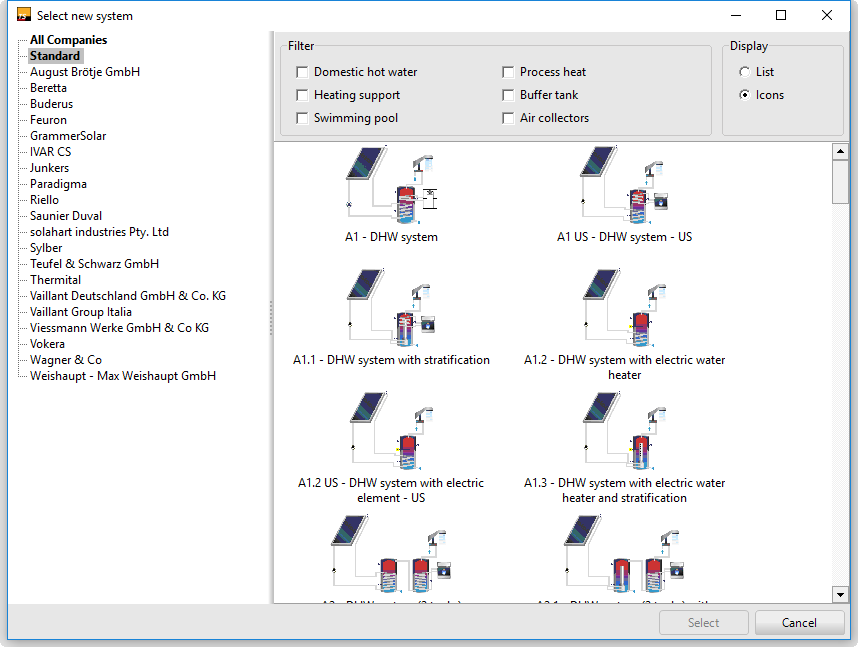Pick the A1.1 DHW system with stratification icon
This screenshot has height=647, width=858.
point(391,308)
